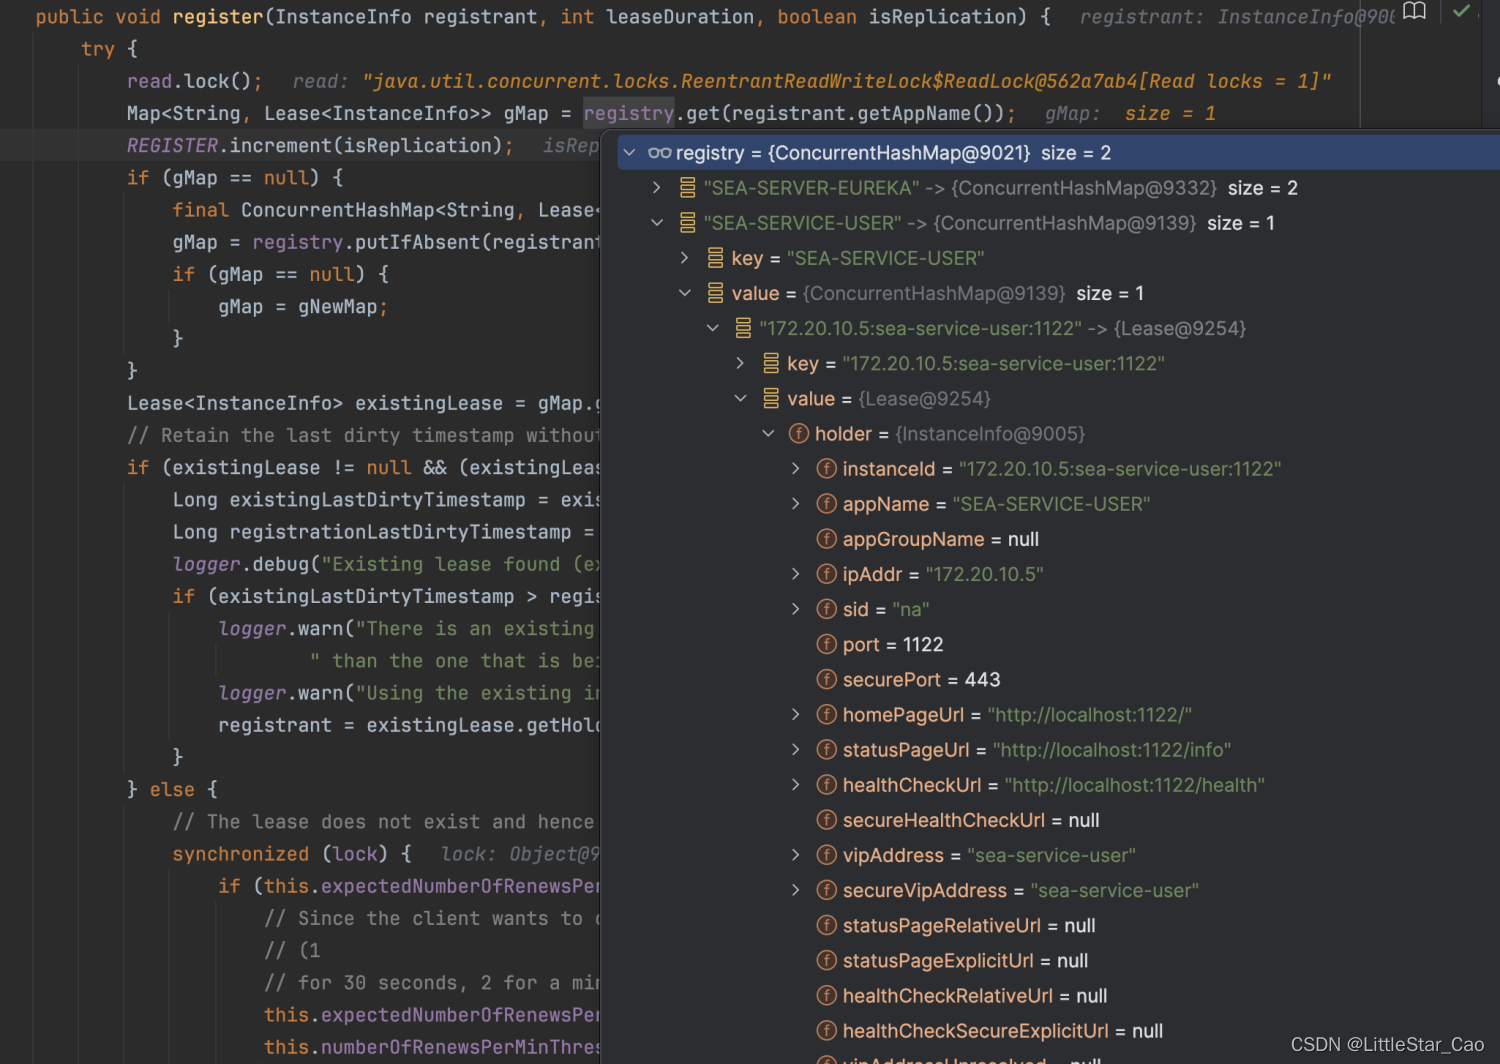The height and width of the screenshot is (1064, 1500).
Task: Click icon of 172.20.10.5 Lease@9254 entry
Action: coord(743,328)
